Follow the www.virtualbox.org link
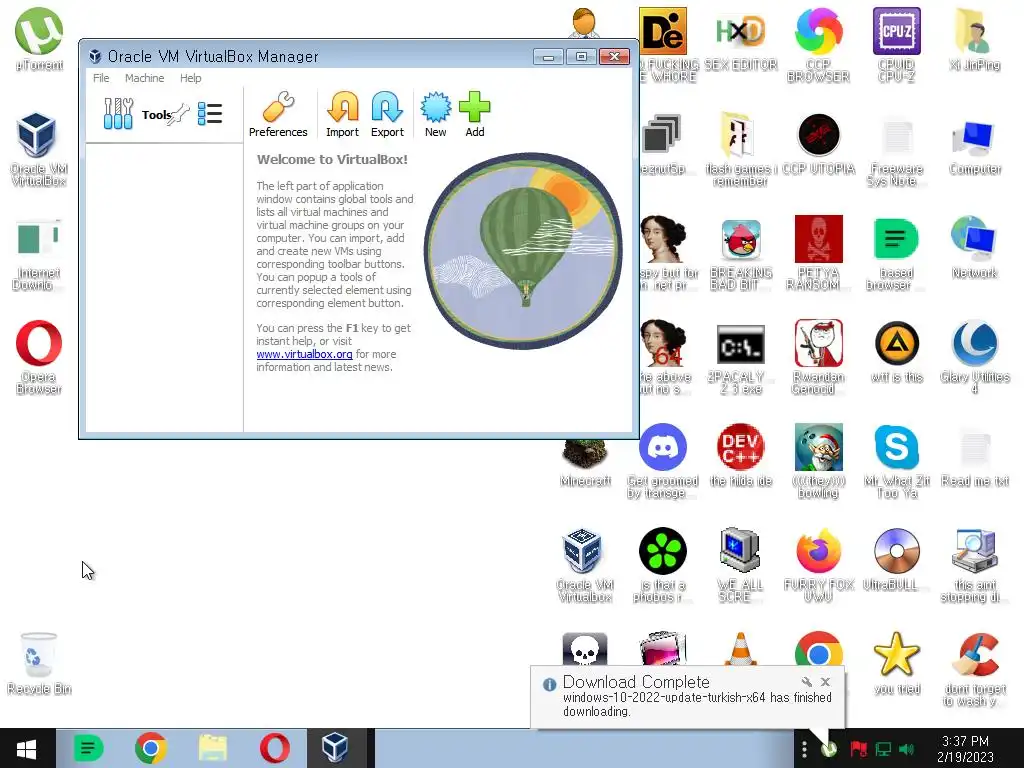 304,354
